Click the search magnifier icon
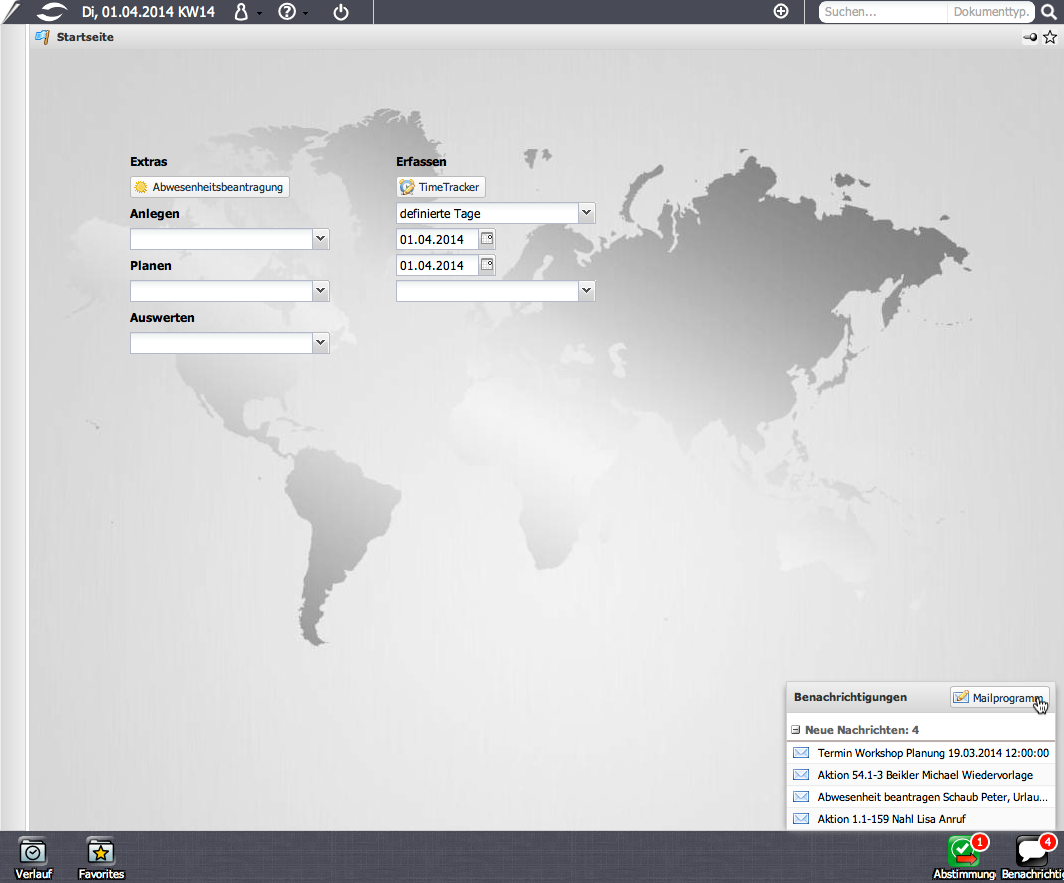The image size is (1064, 883). [x=1048, y=12]
